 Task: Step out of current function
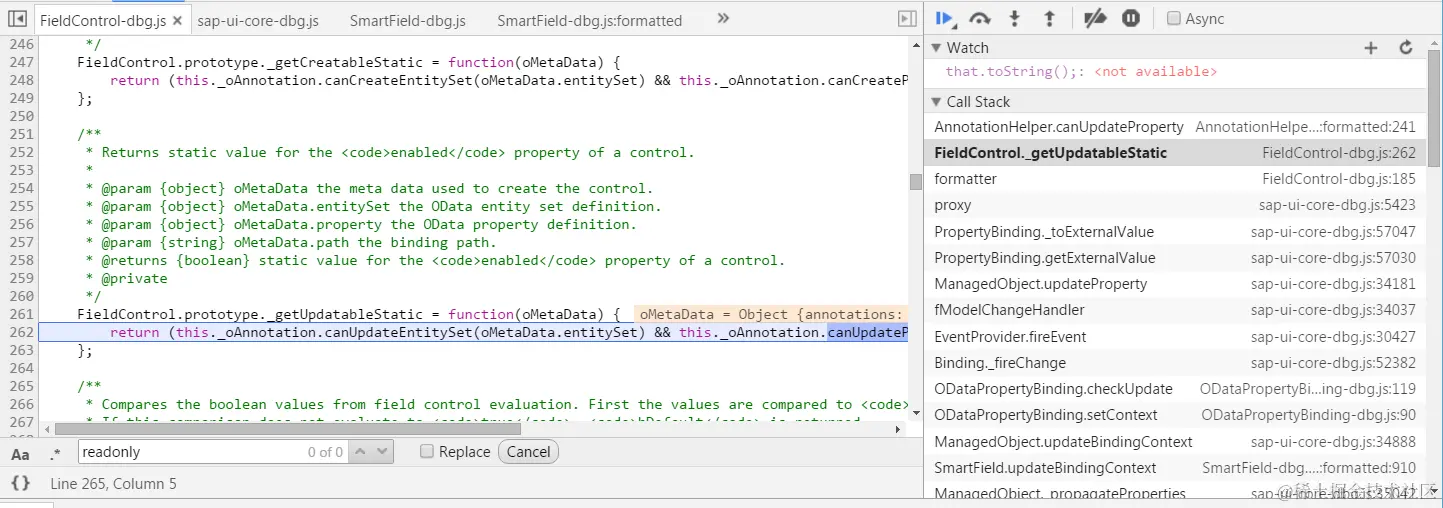point(1049,18)
